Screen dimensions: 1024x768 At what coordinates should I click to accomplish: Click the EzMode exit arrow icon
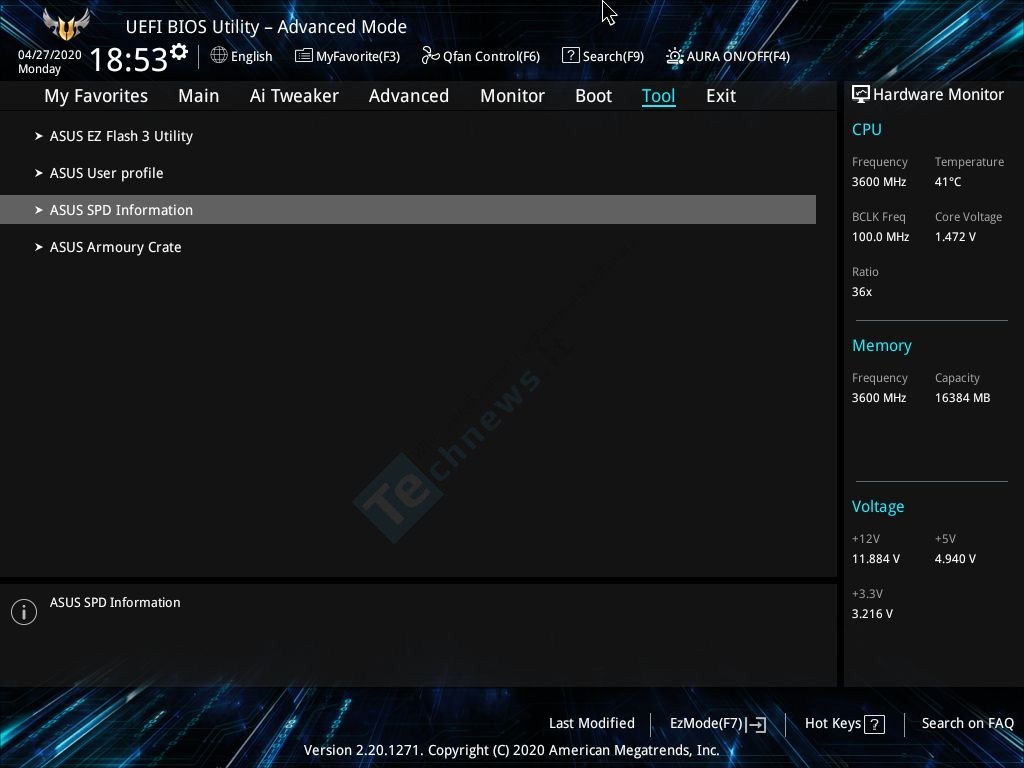[756, 724]
